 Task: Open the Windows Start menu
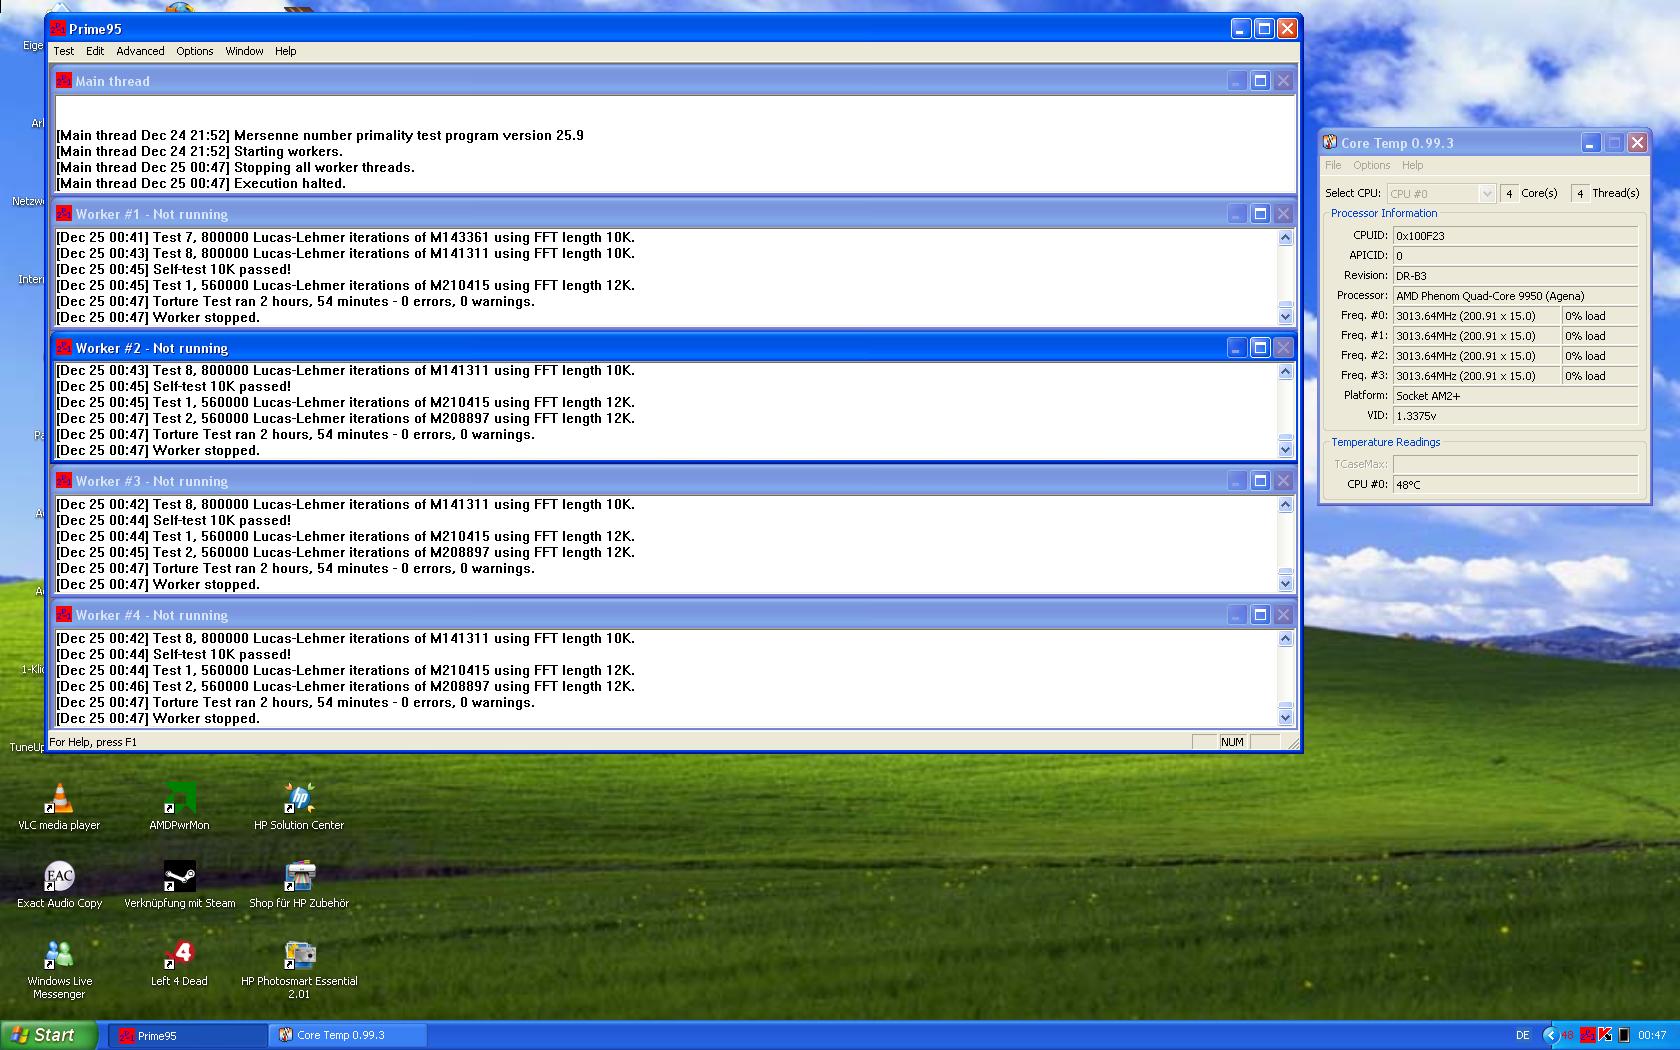49,1035
